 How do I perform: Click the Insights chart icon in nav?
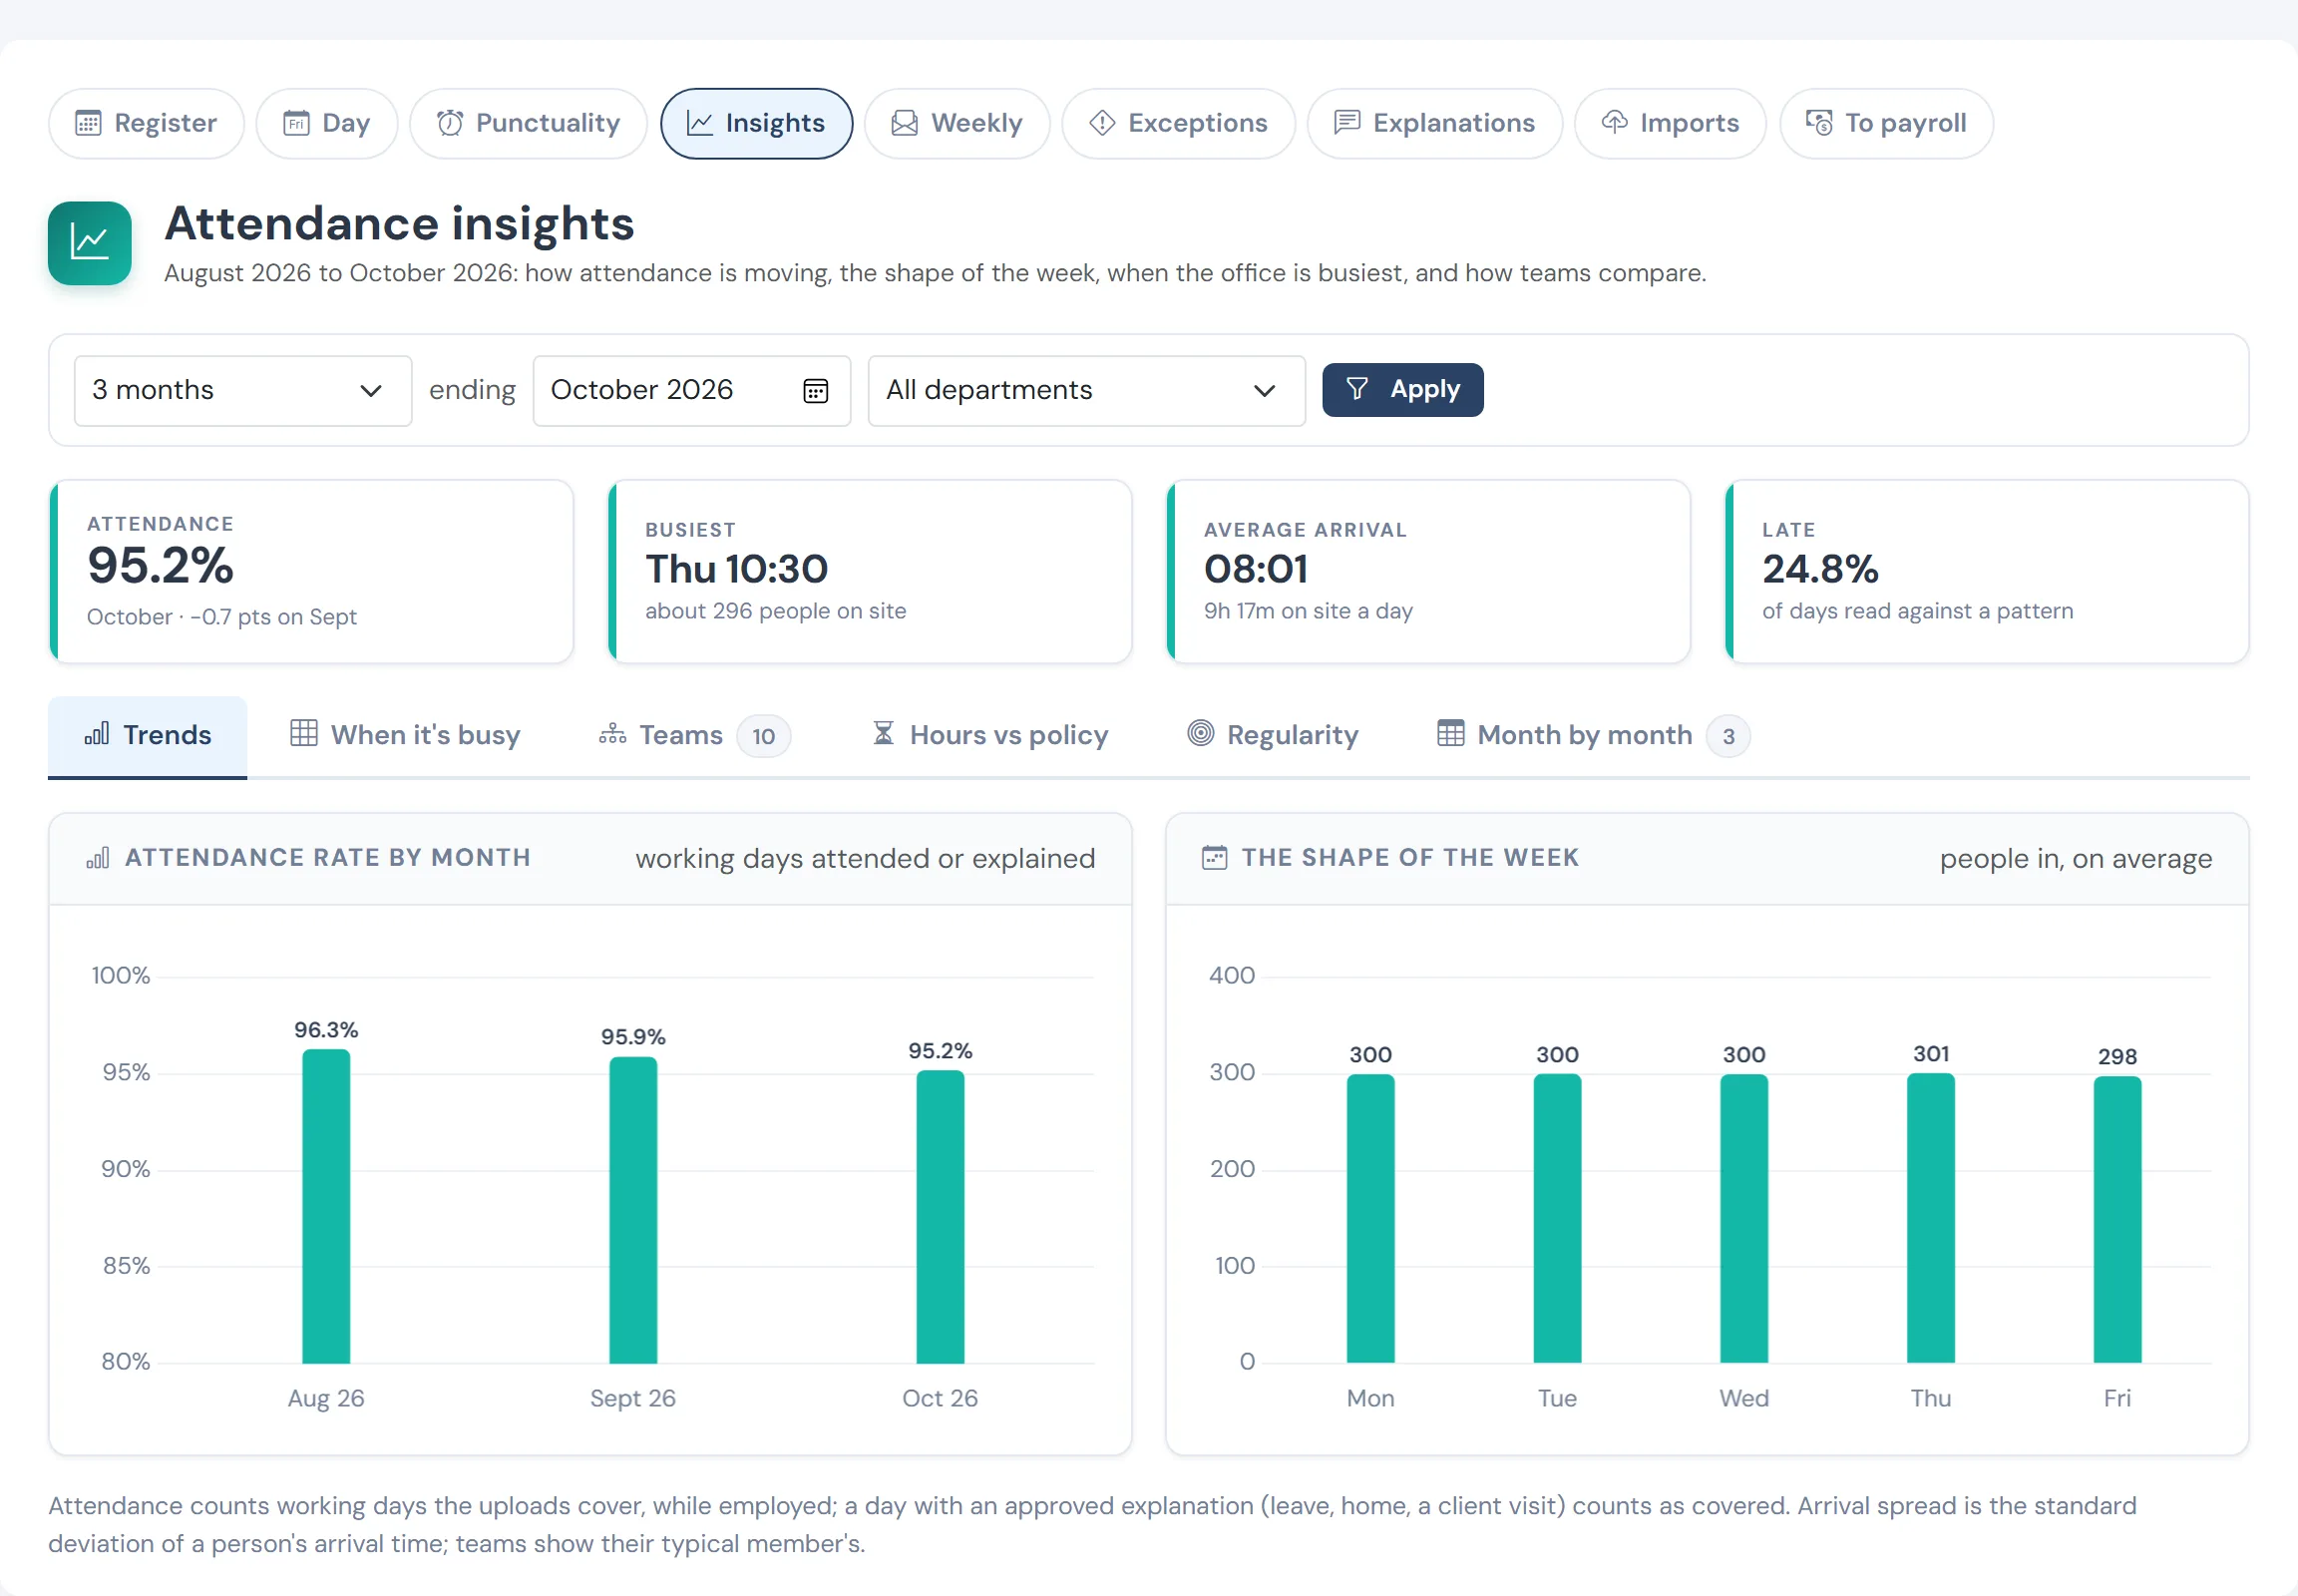click(700, 123)
